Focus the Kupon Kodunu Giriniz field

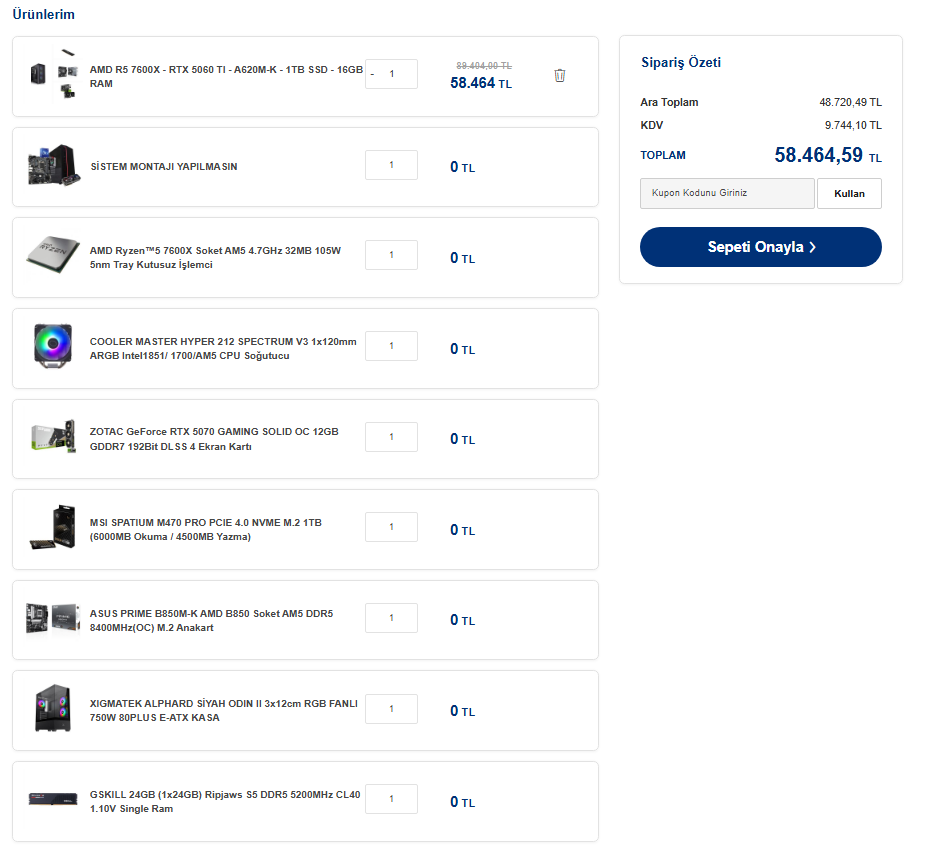tap(727, 193)
